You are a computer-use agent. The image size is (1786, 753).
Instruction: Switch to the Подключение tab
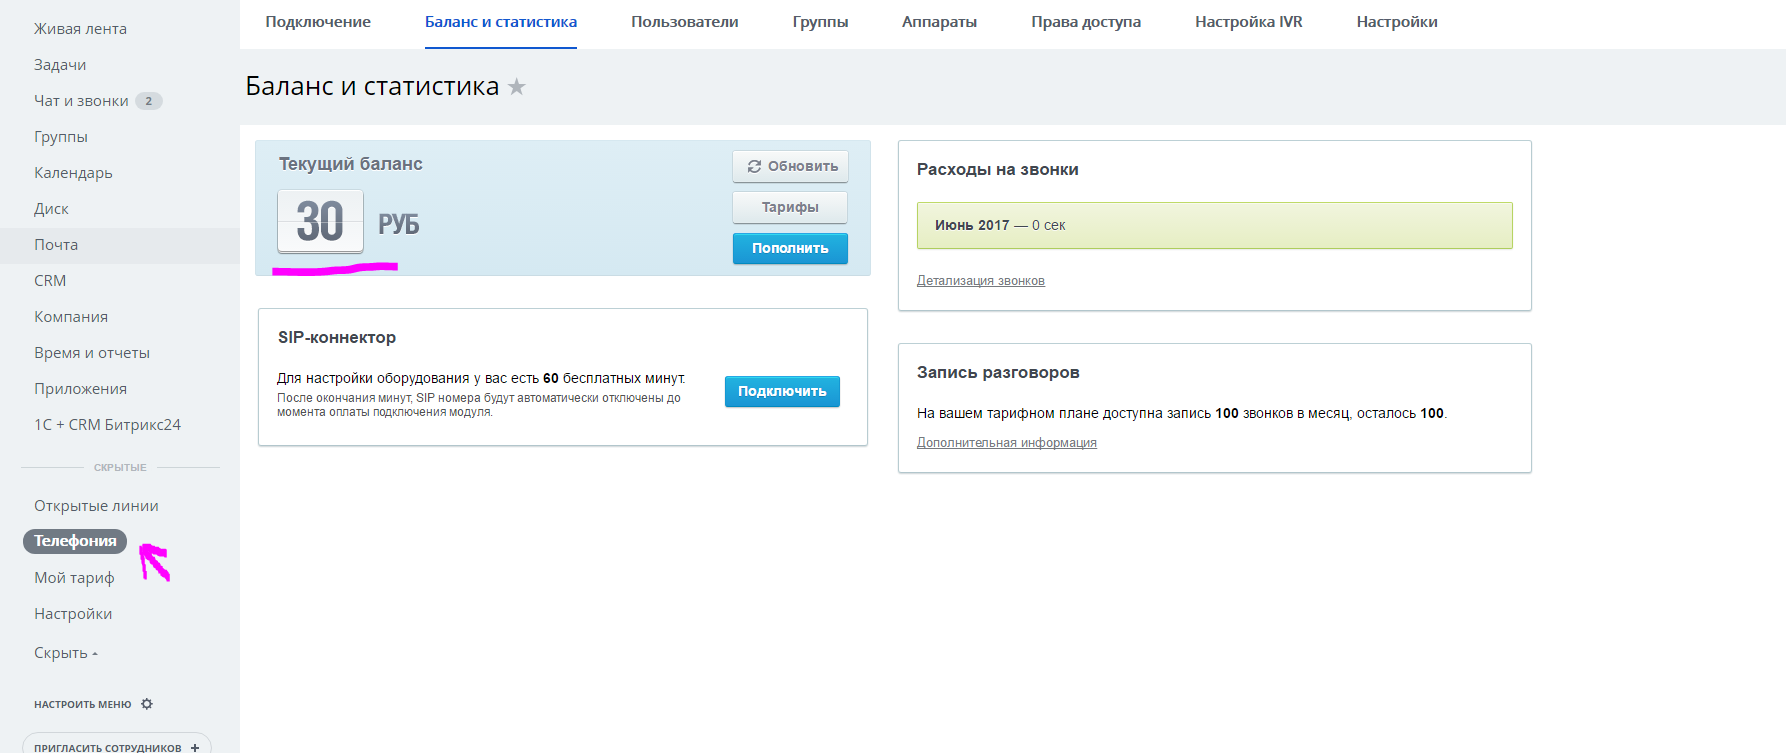point(318,22)
